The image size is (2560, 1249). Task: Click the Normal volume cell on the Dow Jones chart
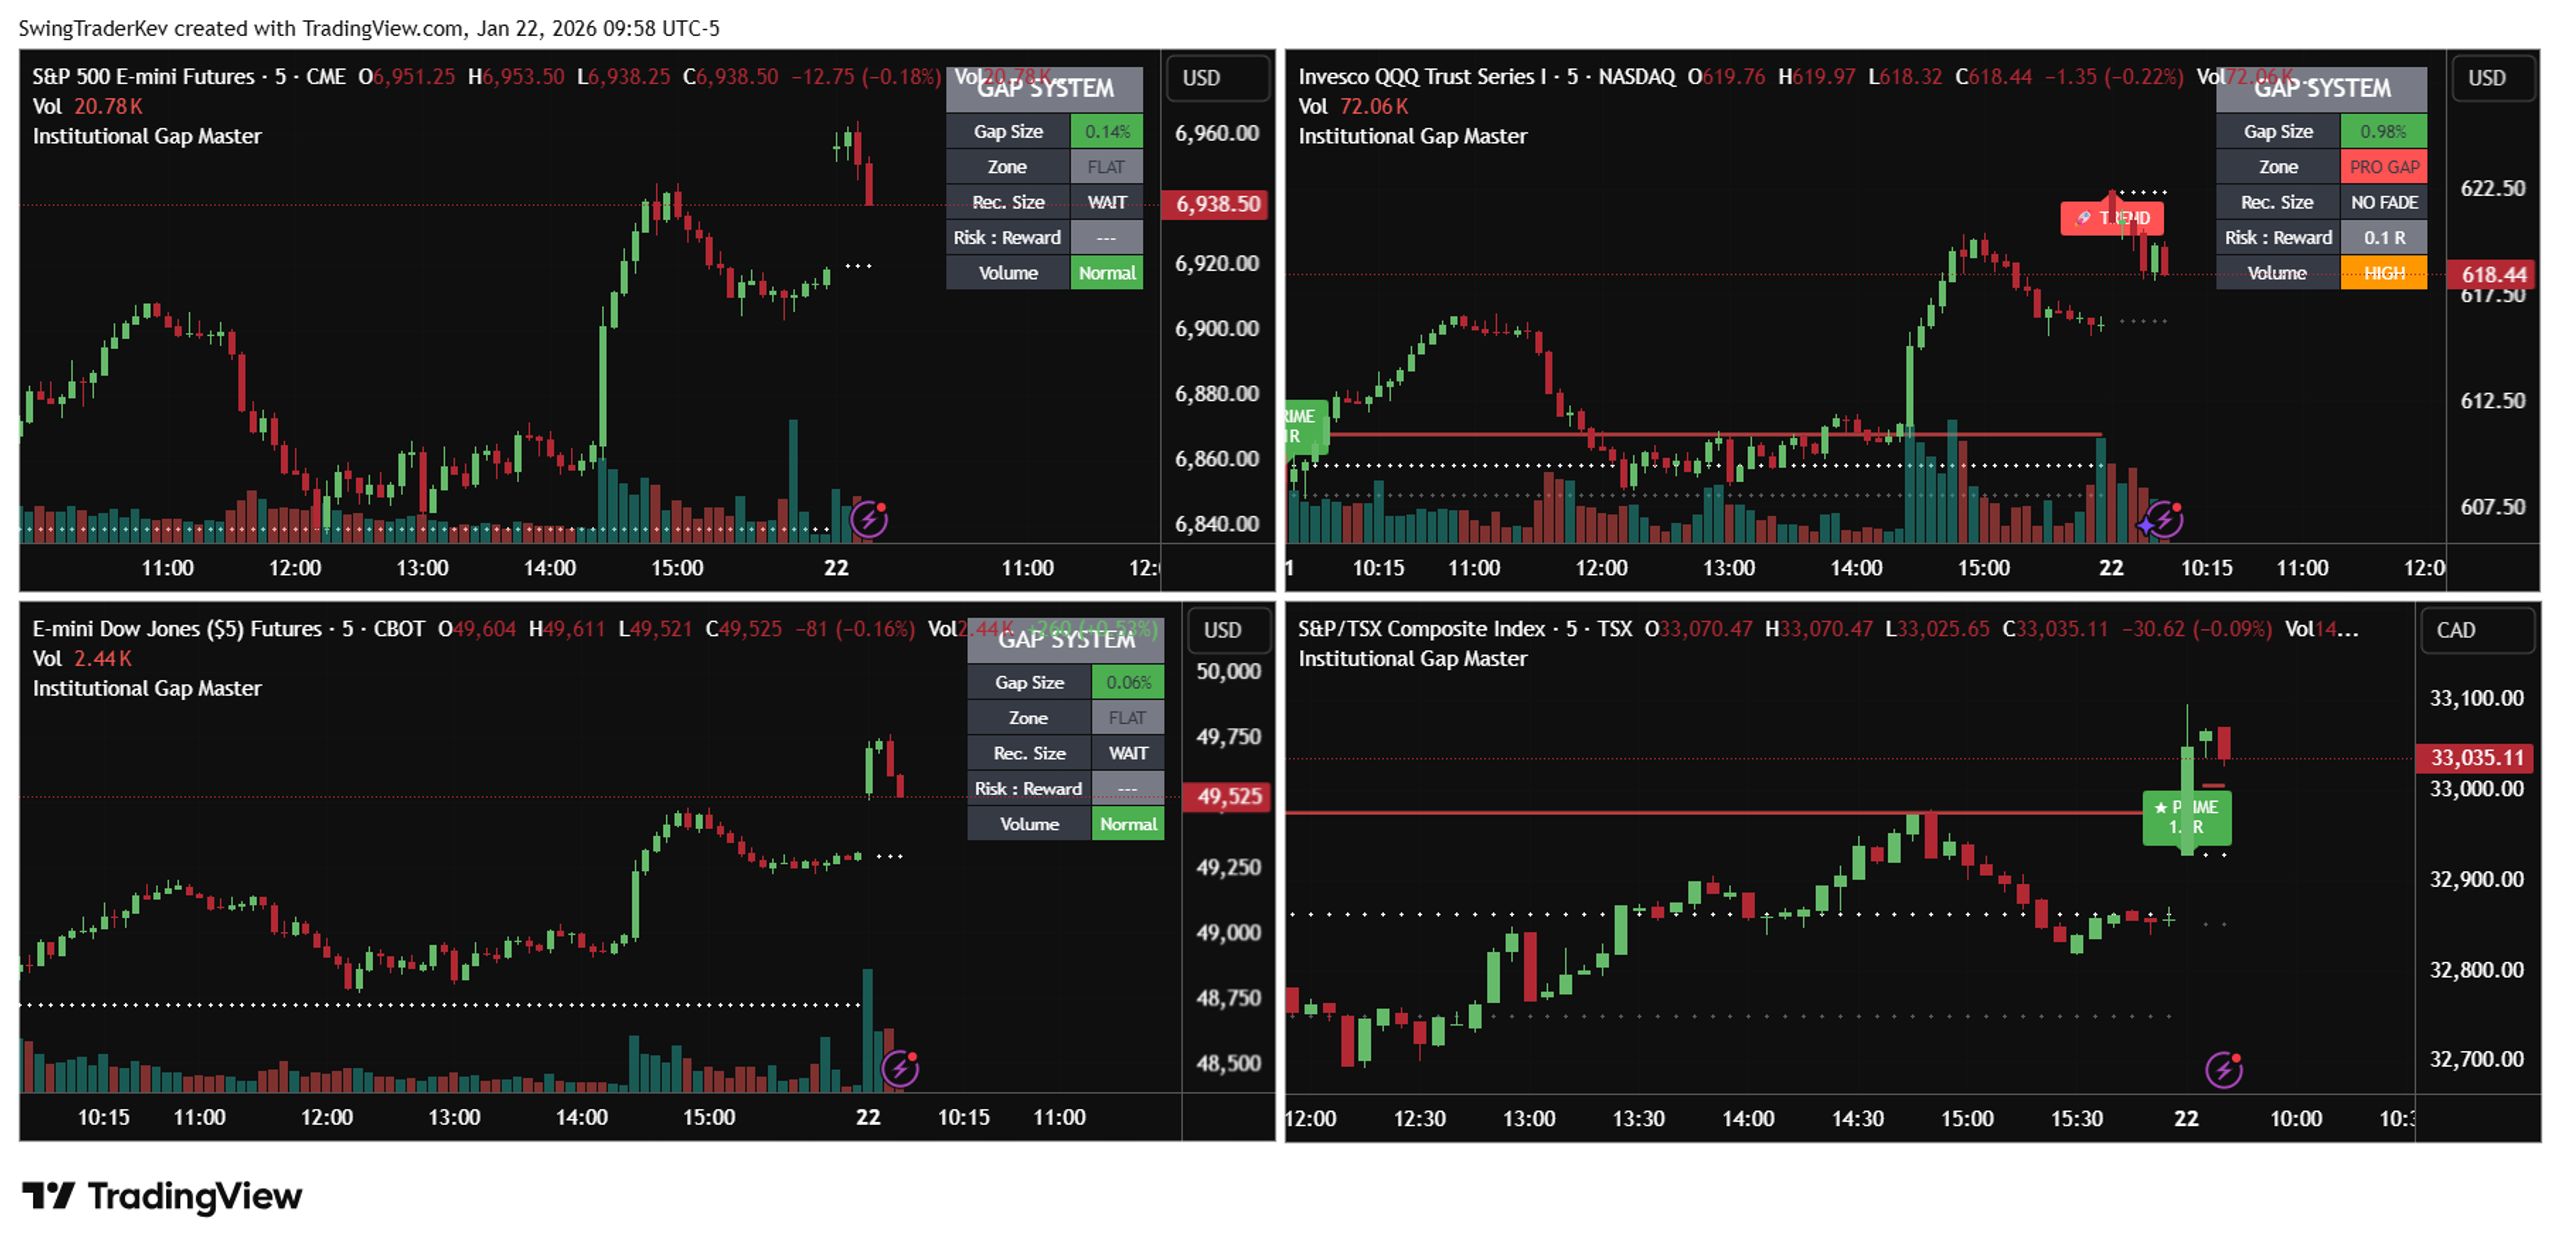pos(1128,824)
